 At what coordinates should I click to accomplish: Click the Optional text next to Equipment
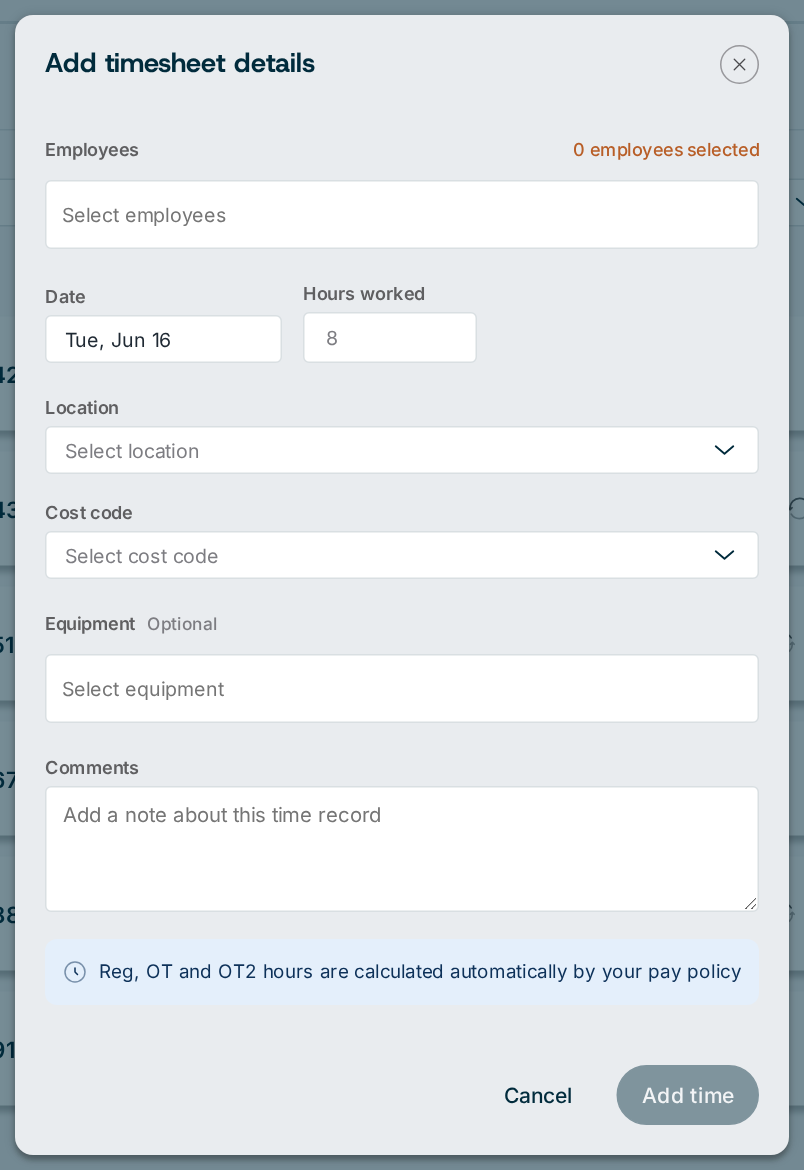pyautogui.click(x=182, y=624)
